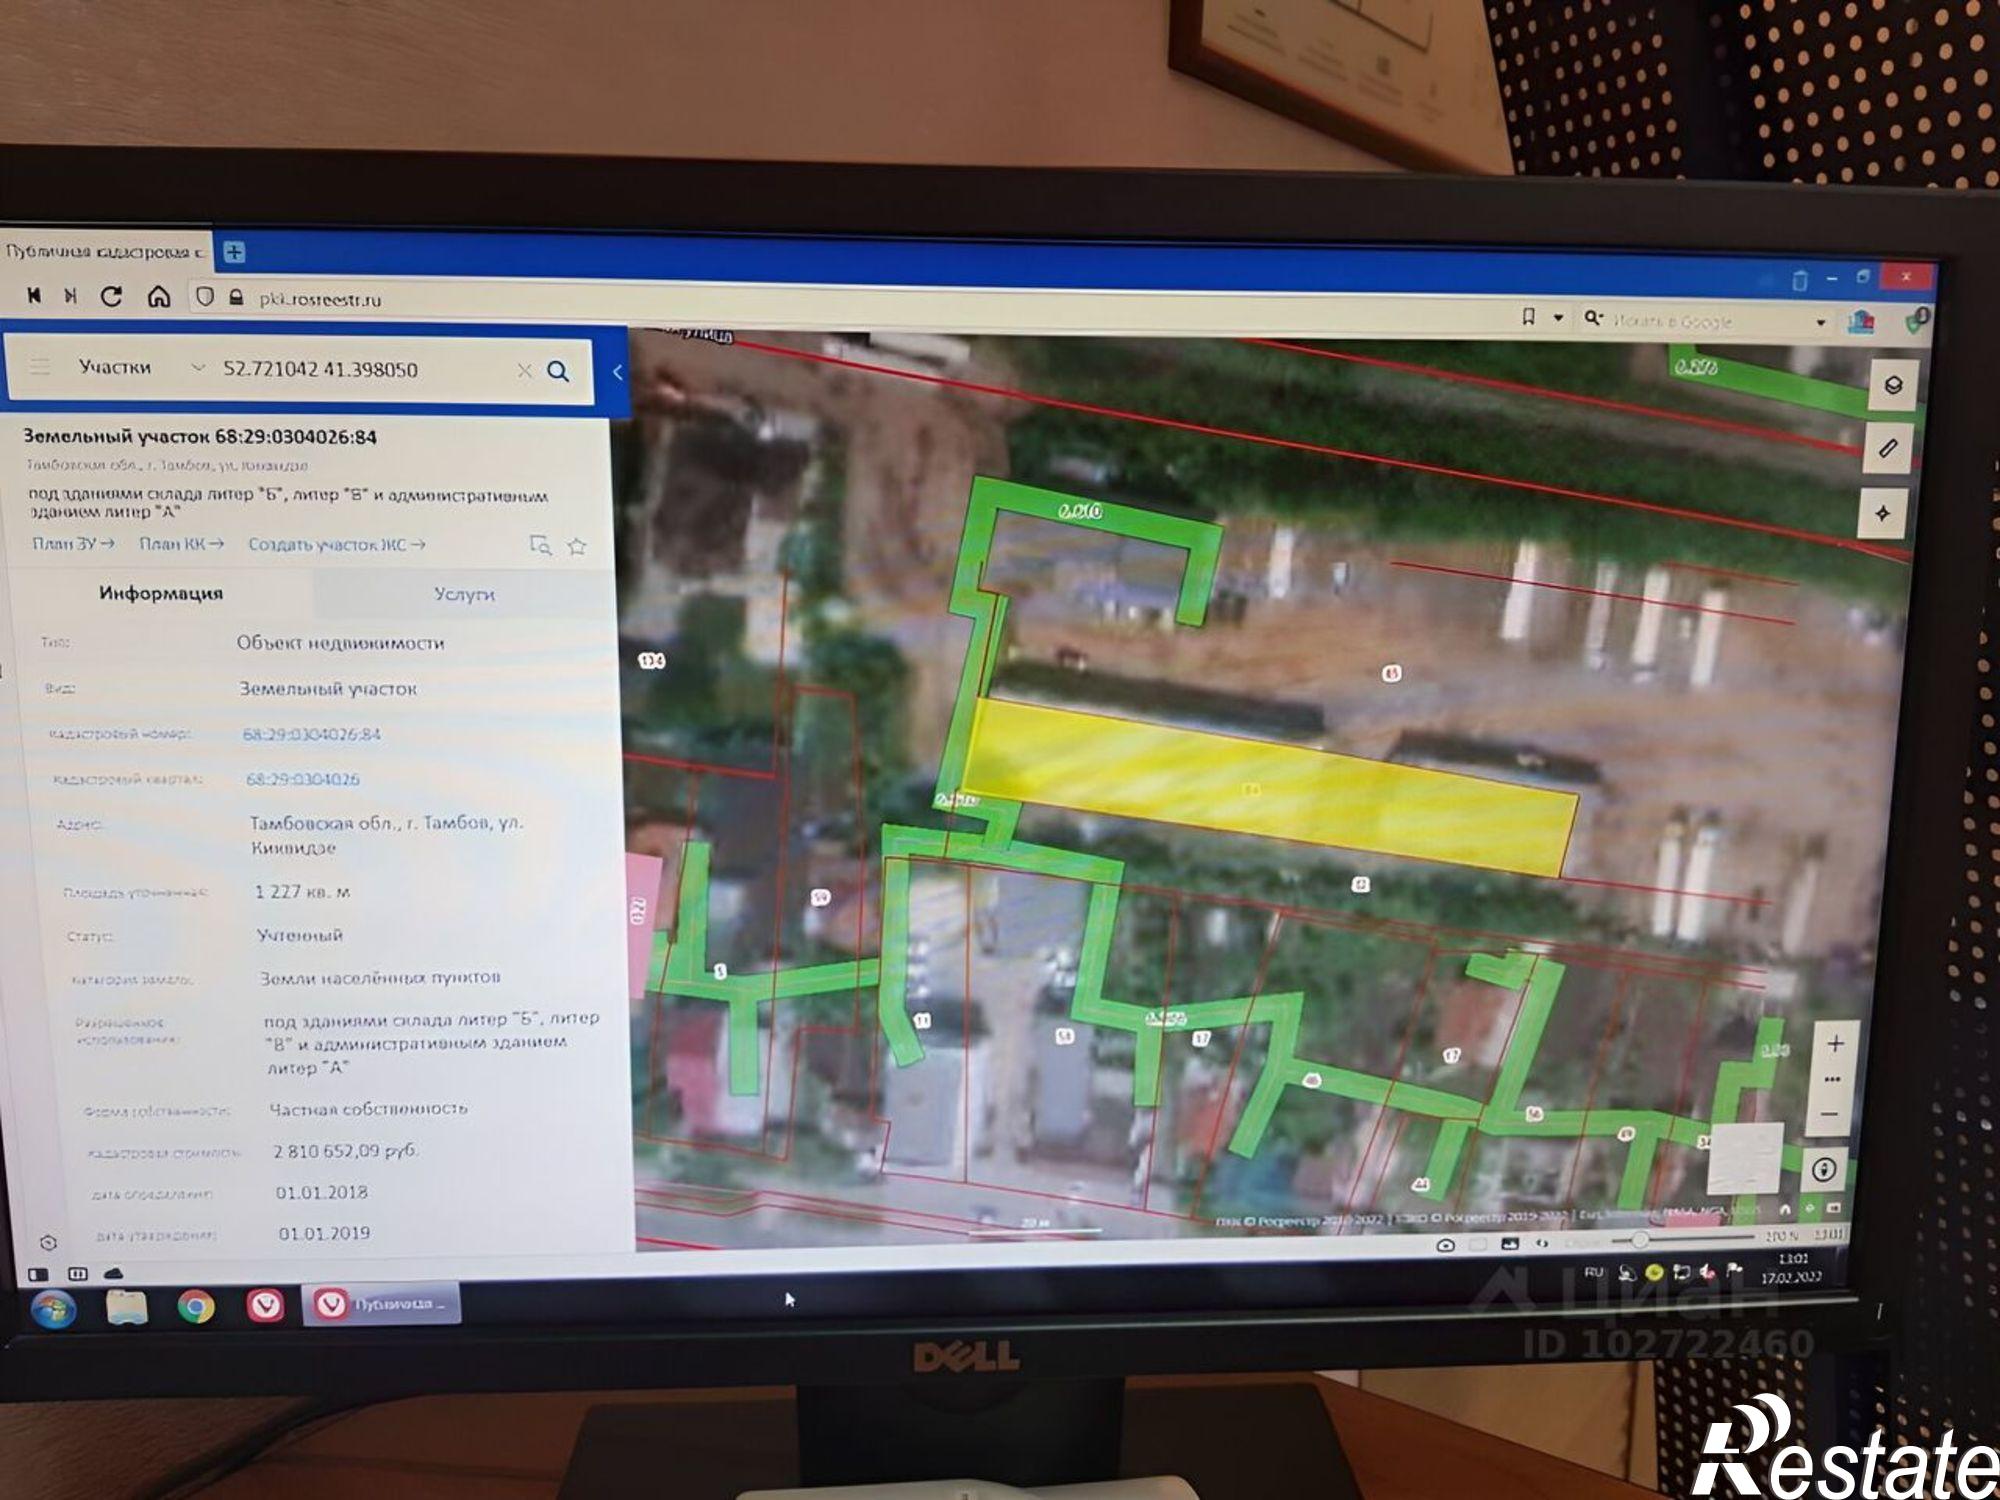Click the taskbar clock 13:01
The image size is (2000, 1500).
pyautogui.click(x=1791, y=1267)
